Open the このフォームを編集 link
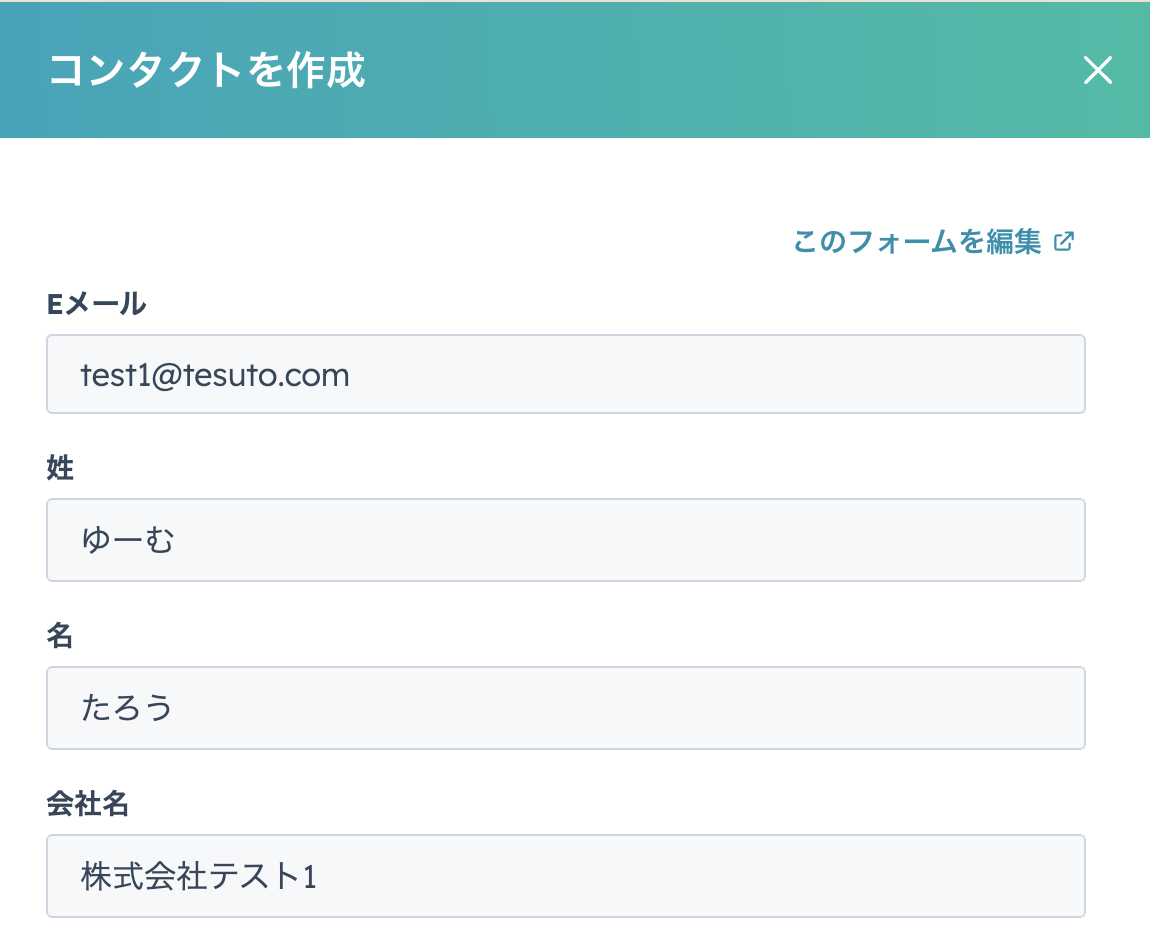 pyautogui.click(x=917, y=241)
